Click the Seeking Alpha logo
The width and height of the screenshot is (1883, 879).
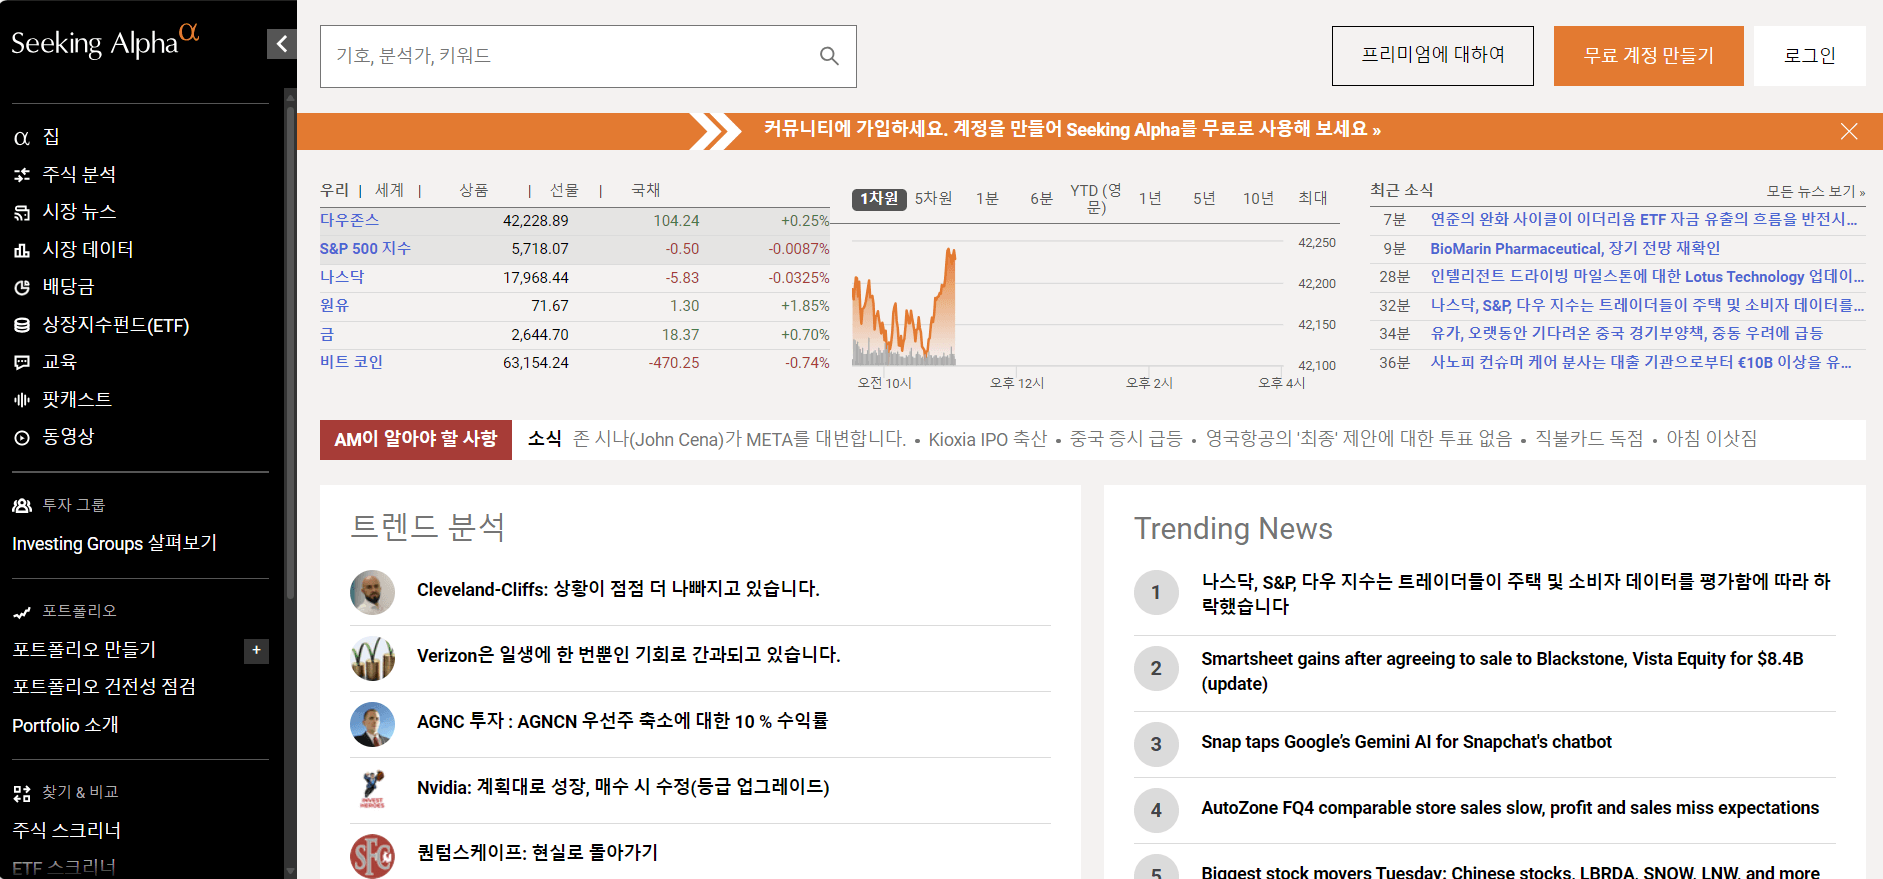coord(105,42)
